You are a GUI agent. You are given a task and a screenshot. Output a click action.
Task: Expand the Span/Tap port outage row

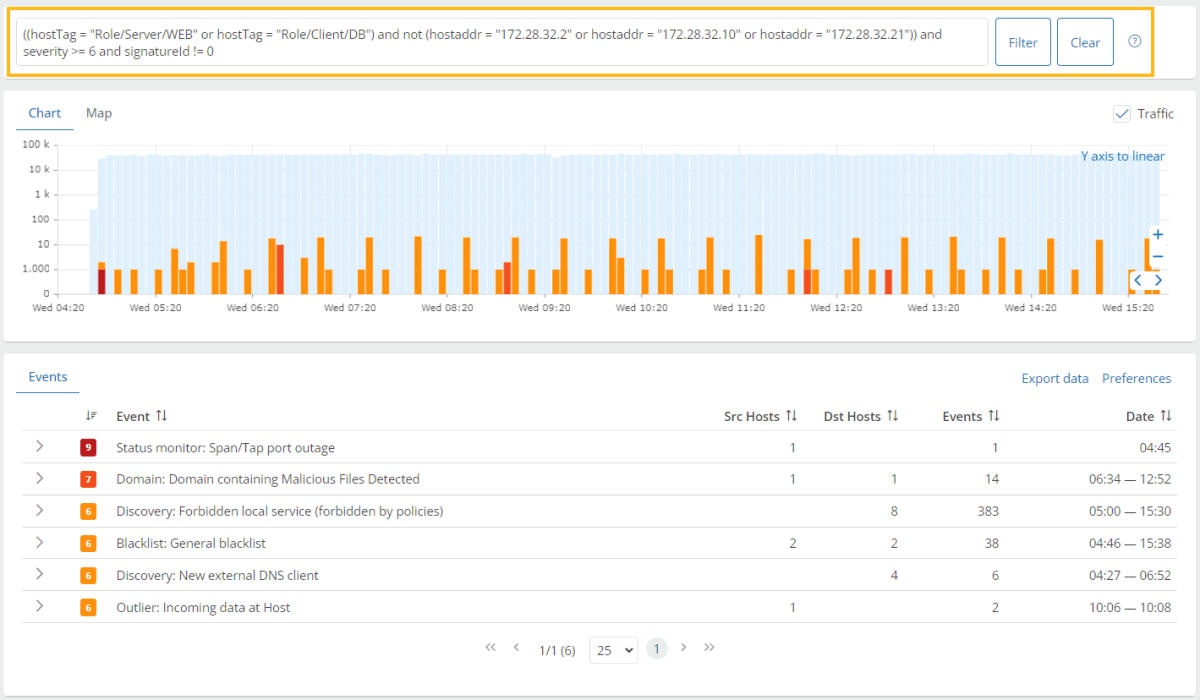[40, 447]
